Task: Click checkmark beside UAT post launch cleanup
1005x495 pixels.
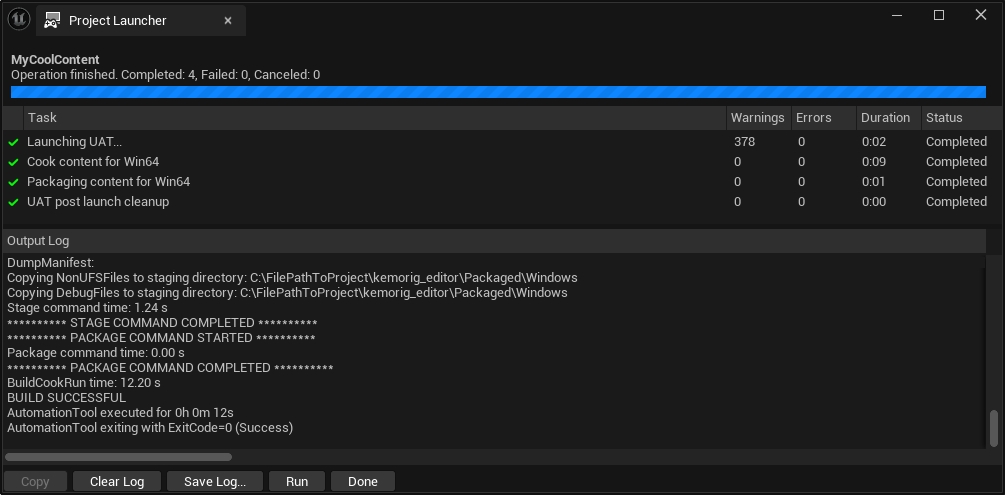Action: (14, 202)
